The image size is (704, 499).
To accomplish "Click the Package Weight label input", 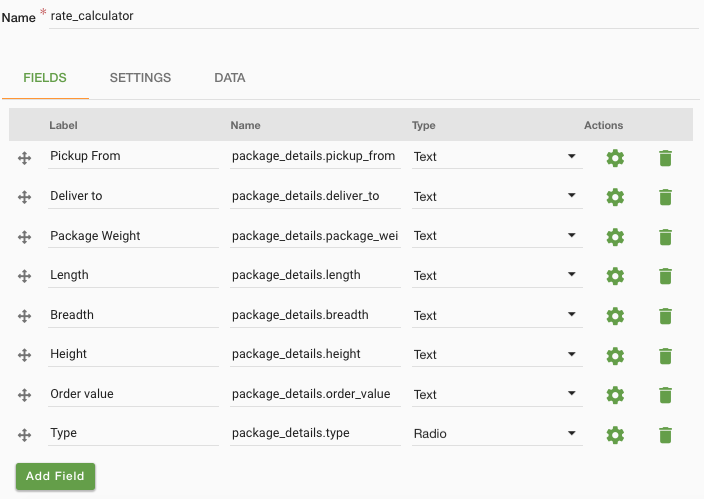I will pyautogui.click(x=133, y=236).
